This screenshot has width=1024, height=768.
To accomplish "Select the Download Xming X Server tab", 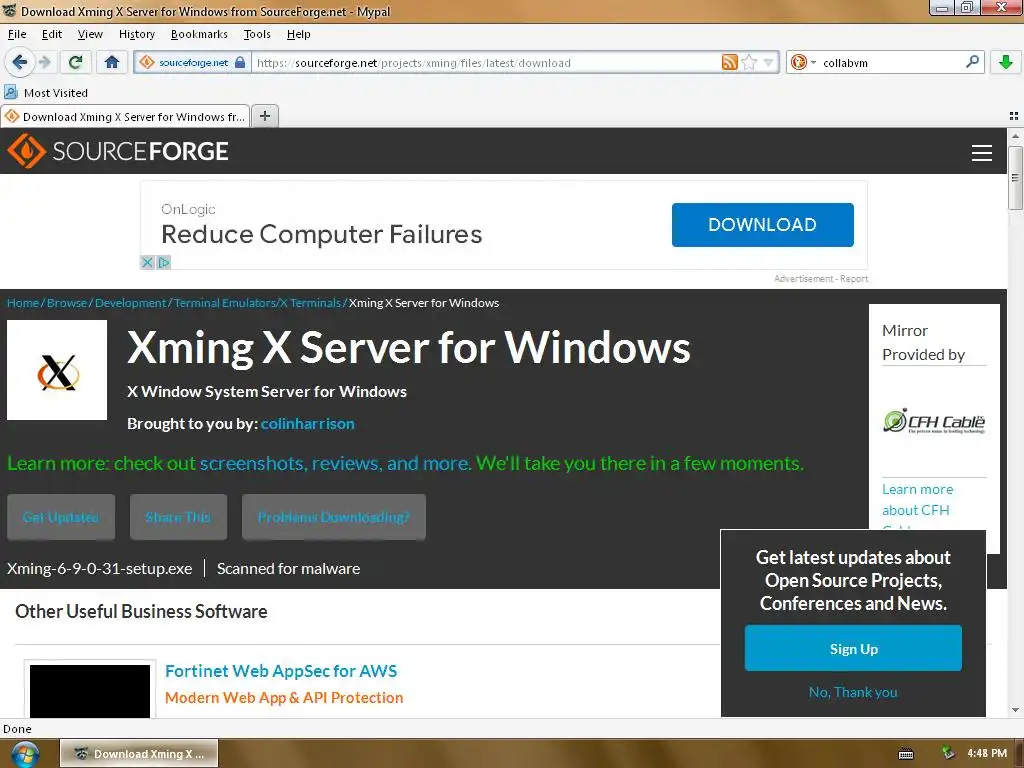I will tap(125, 117).
